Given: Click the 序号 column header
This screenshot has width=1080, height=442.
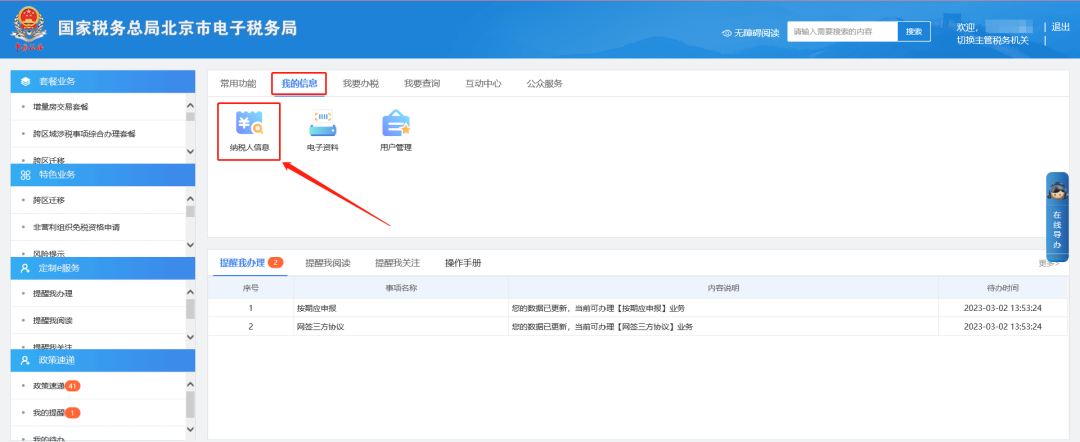Looking at the screenshot, I should pyautogui.click(x=251, y=288).
